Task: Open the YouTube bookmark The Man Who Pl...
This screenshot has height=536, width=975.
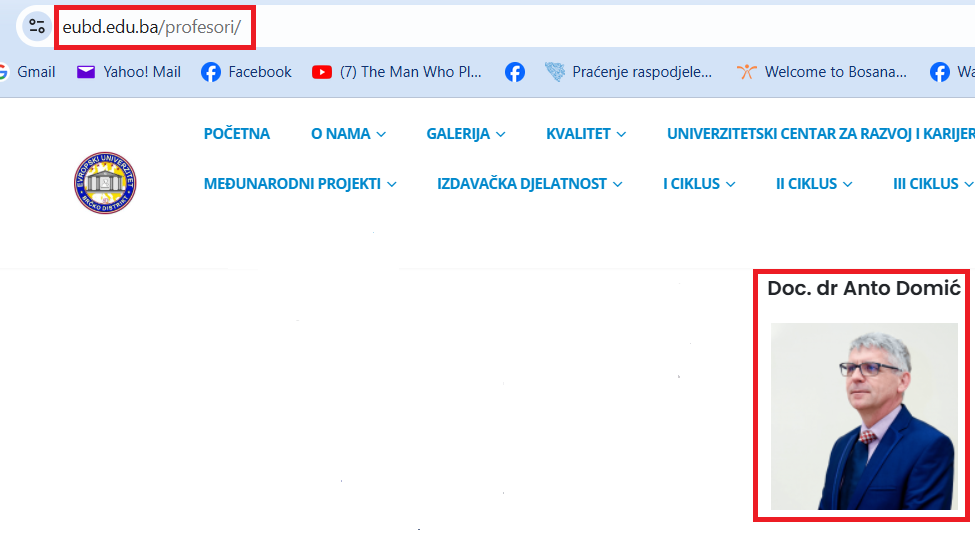Action: point(397,72)
